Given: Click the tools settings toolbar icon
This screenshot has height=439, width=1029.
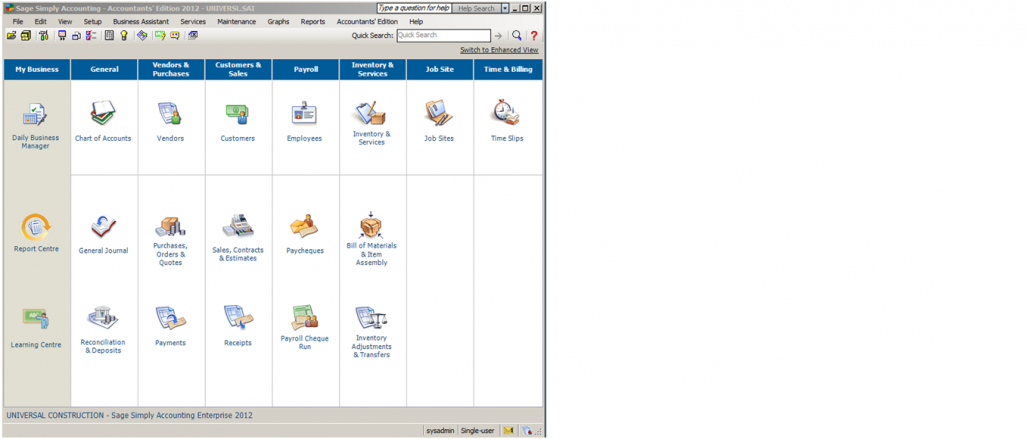Looking at the screenshot, I should [x=43, y=35].
